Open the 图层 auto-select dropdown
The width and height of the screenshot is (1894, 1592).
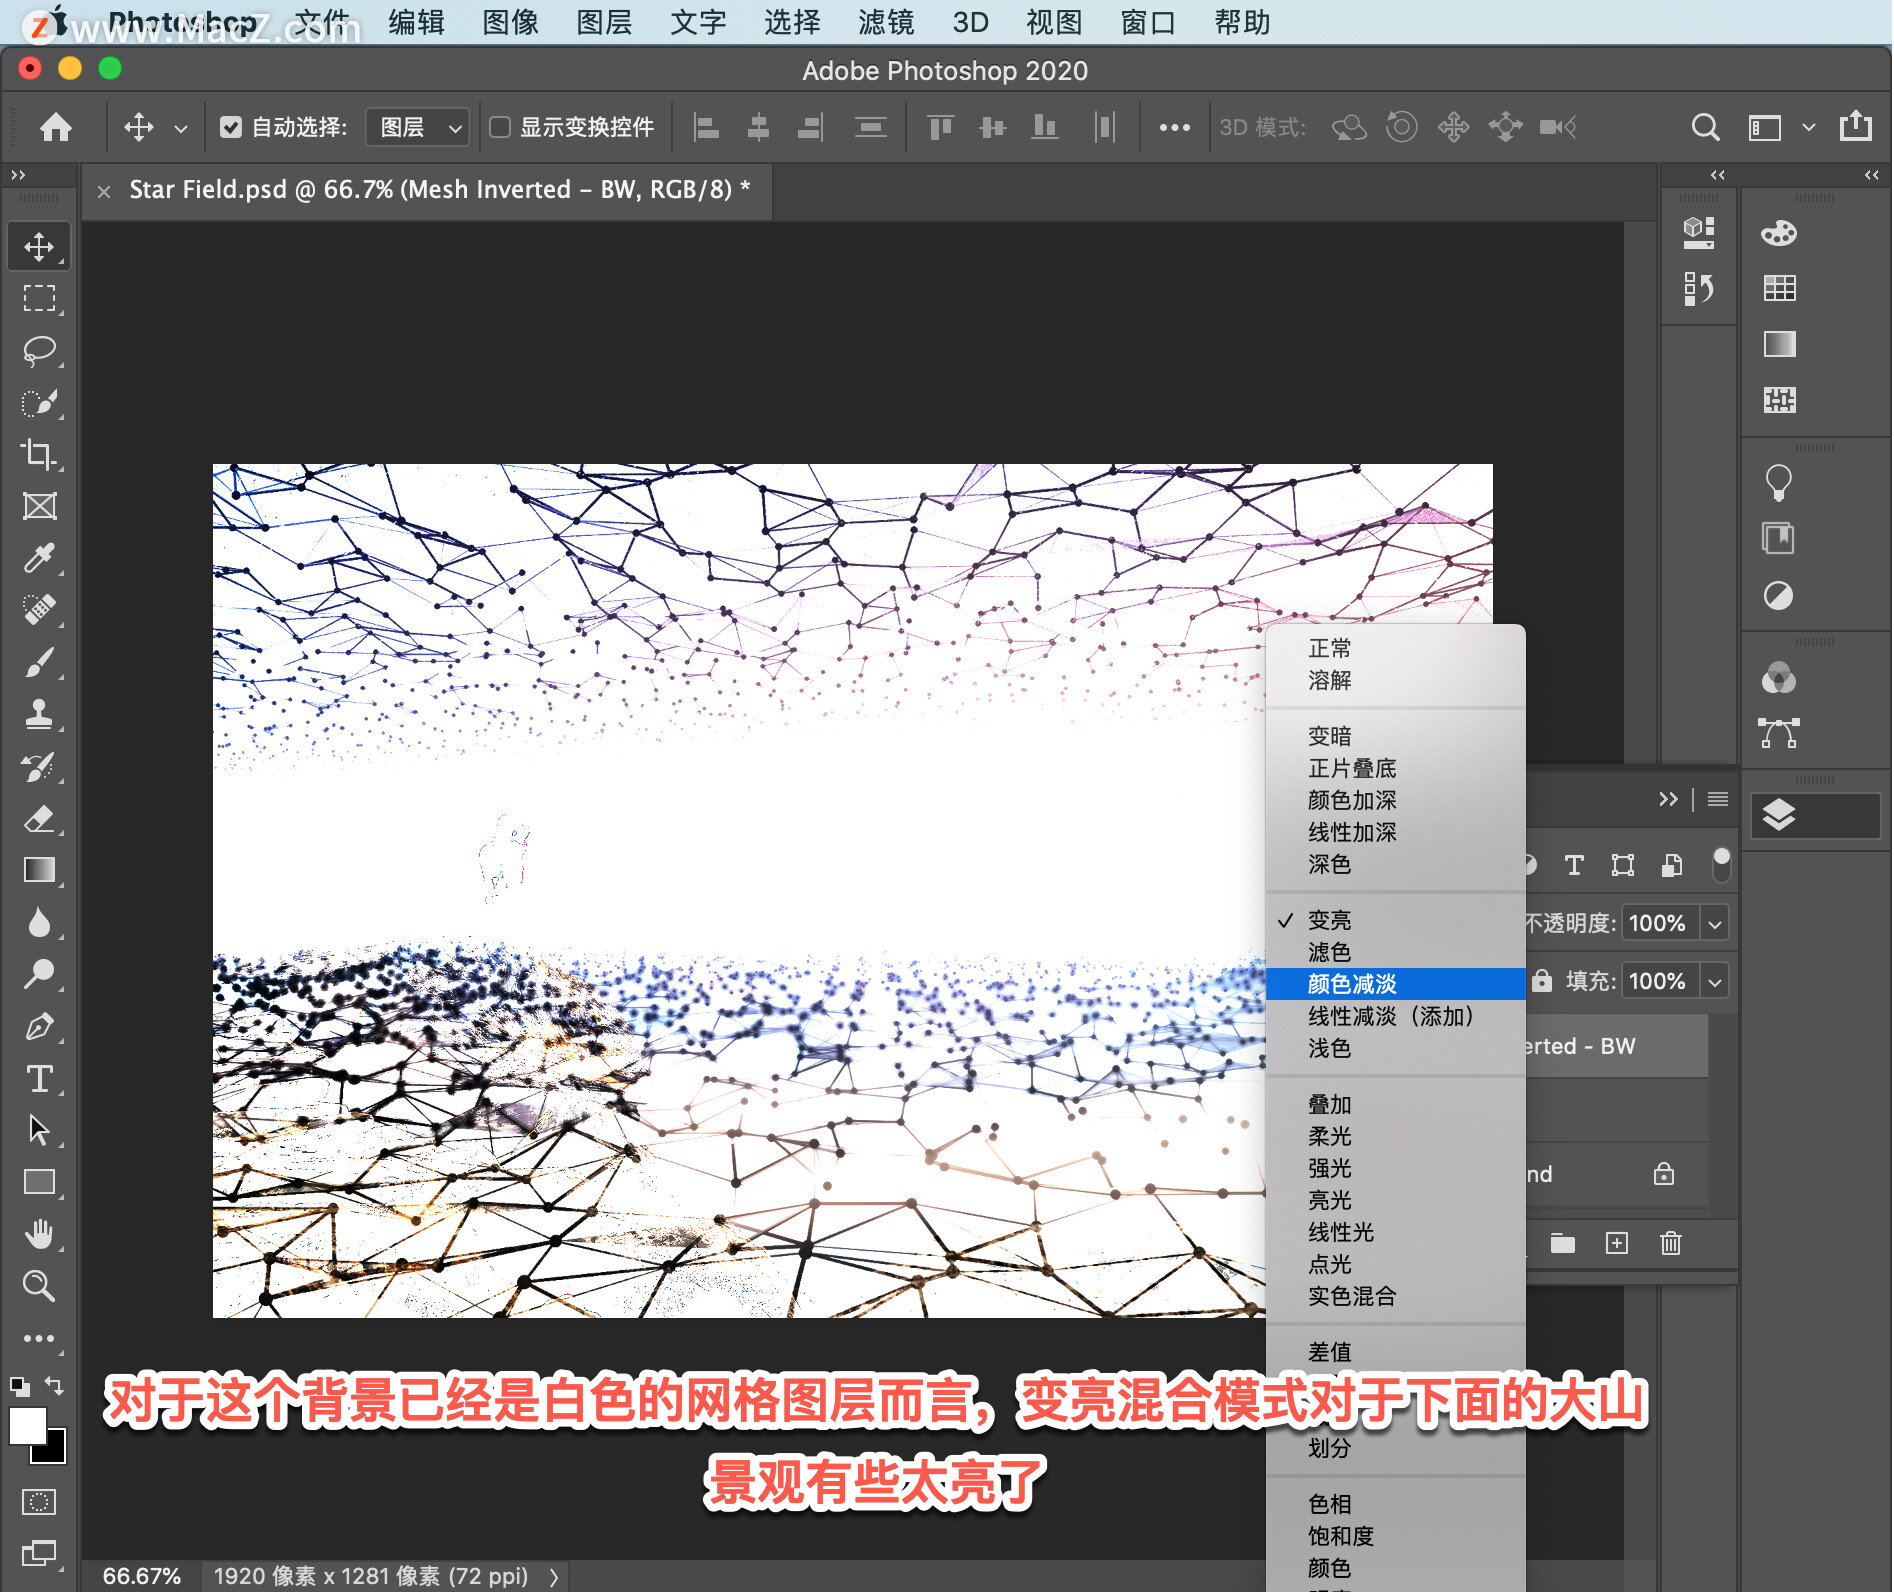[x=418, y=127]
